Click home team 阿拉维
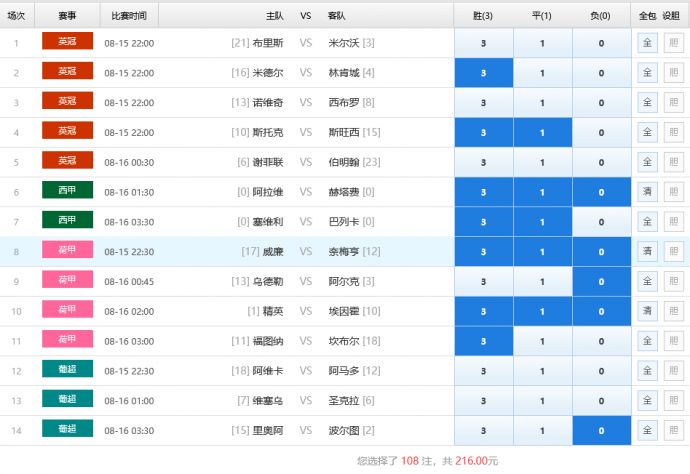The height and width of the screenshot is (474, 690). tap(268, 192)
